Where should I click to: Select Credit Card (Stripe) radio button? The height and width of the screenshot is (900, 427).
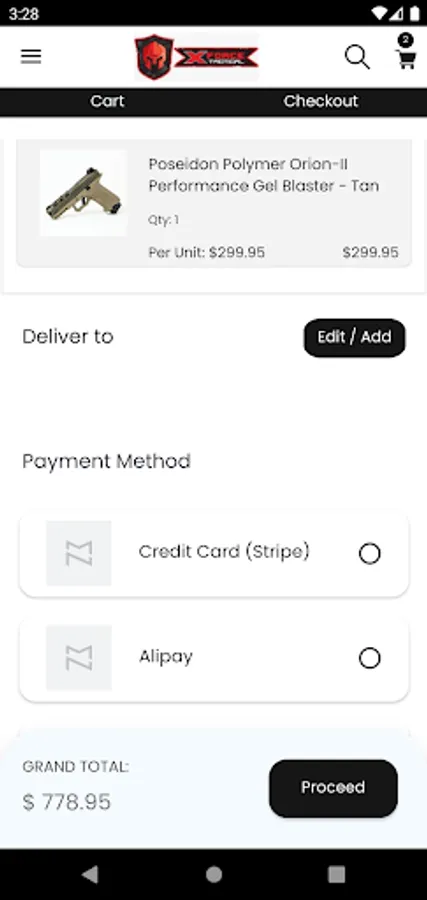(x=370, y=554)
